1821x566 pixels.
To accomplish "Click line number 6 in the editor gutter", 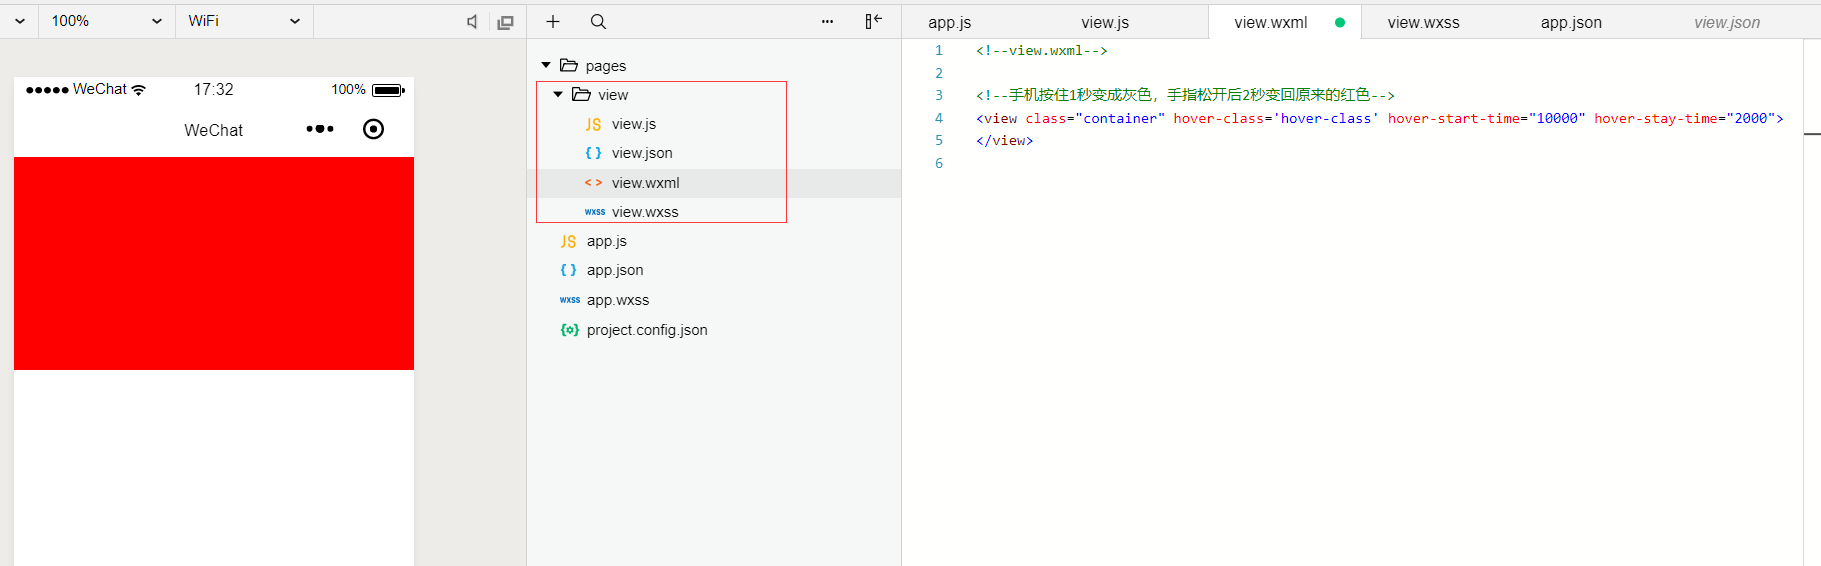I will click(x=939, y=163).
